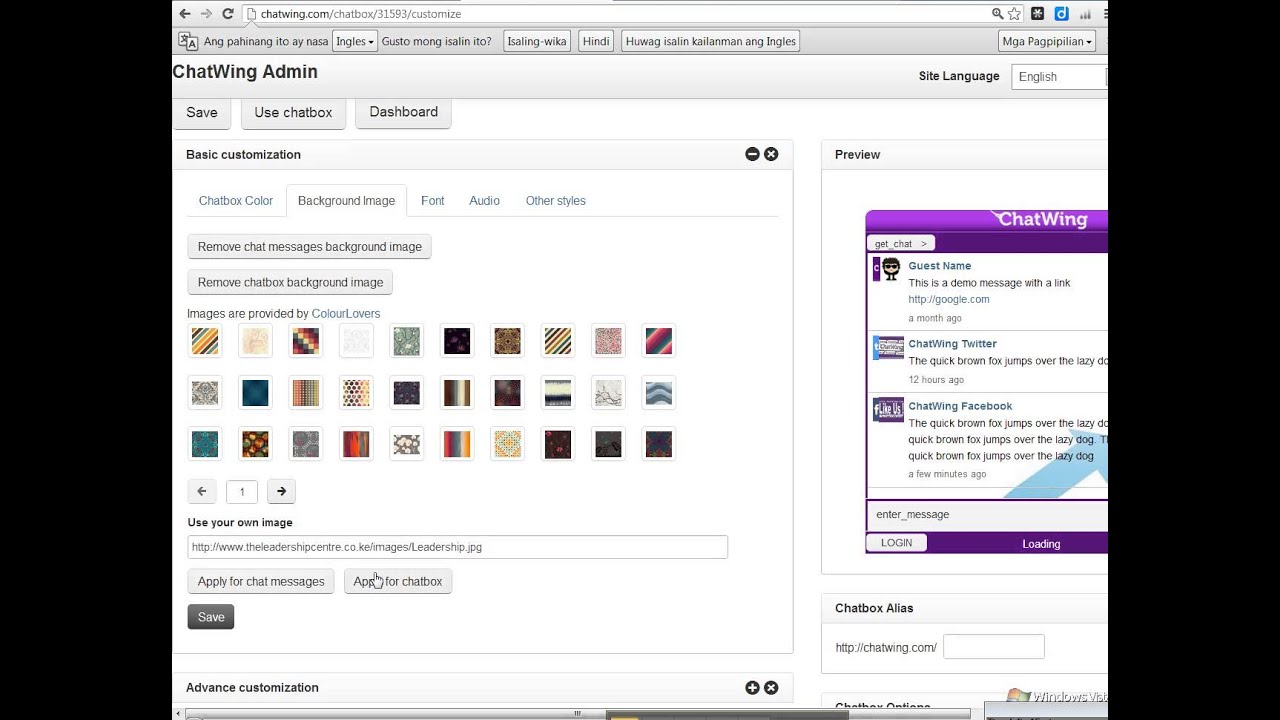Image resolution: width=1280 pixels, height=720 pixels.
Task: Open the Audio tab
Action: pyautogui.click(x=484, y=200)
